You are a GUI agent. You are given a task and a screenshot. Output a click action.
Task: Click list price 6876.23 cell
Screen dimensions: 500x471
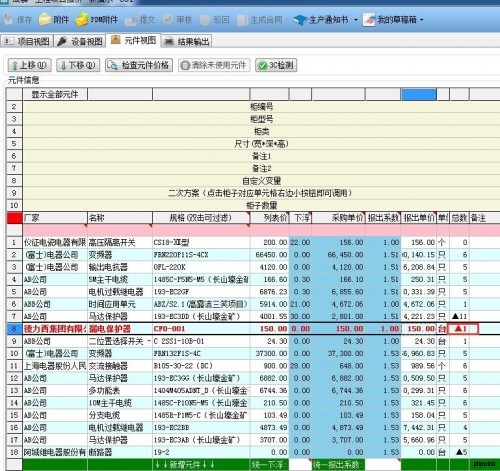click(269, 292)
